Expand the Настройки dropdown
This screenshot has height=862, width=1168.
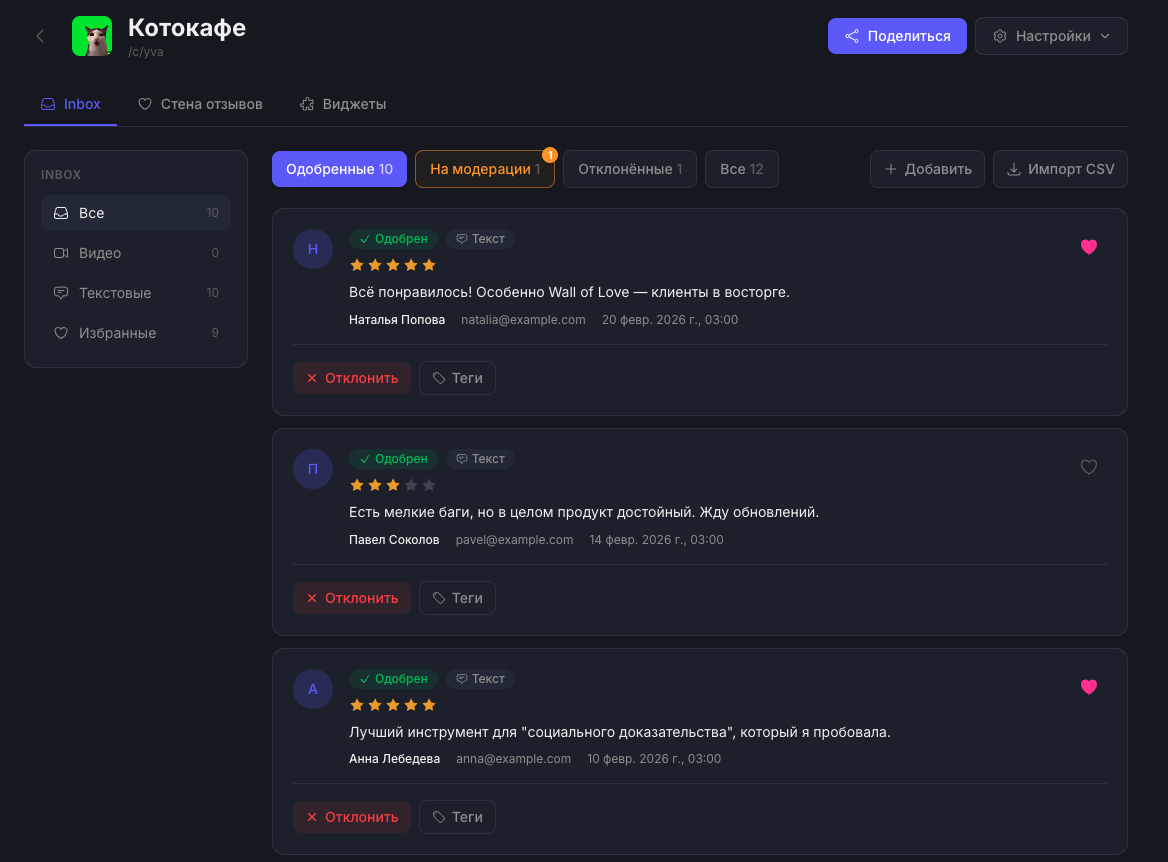pos(1051,36)
